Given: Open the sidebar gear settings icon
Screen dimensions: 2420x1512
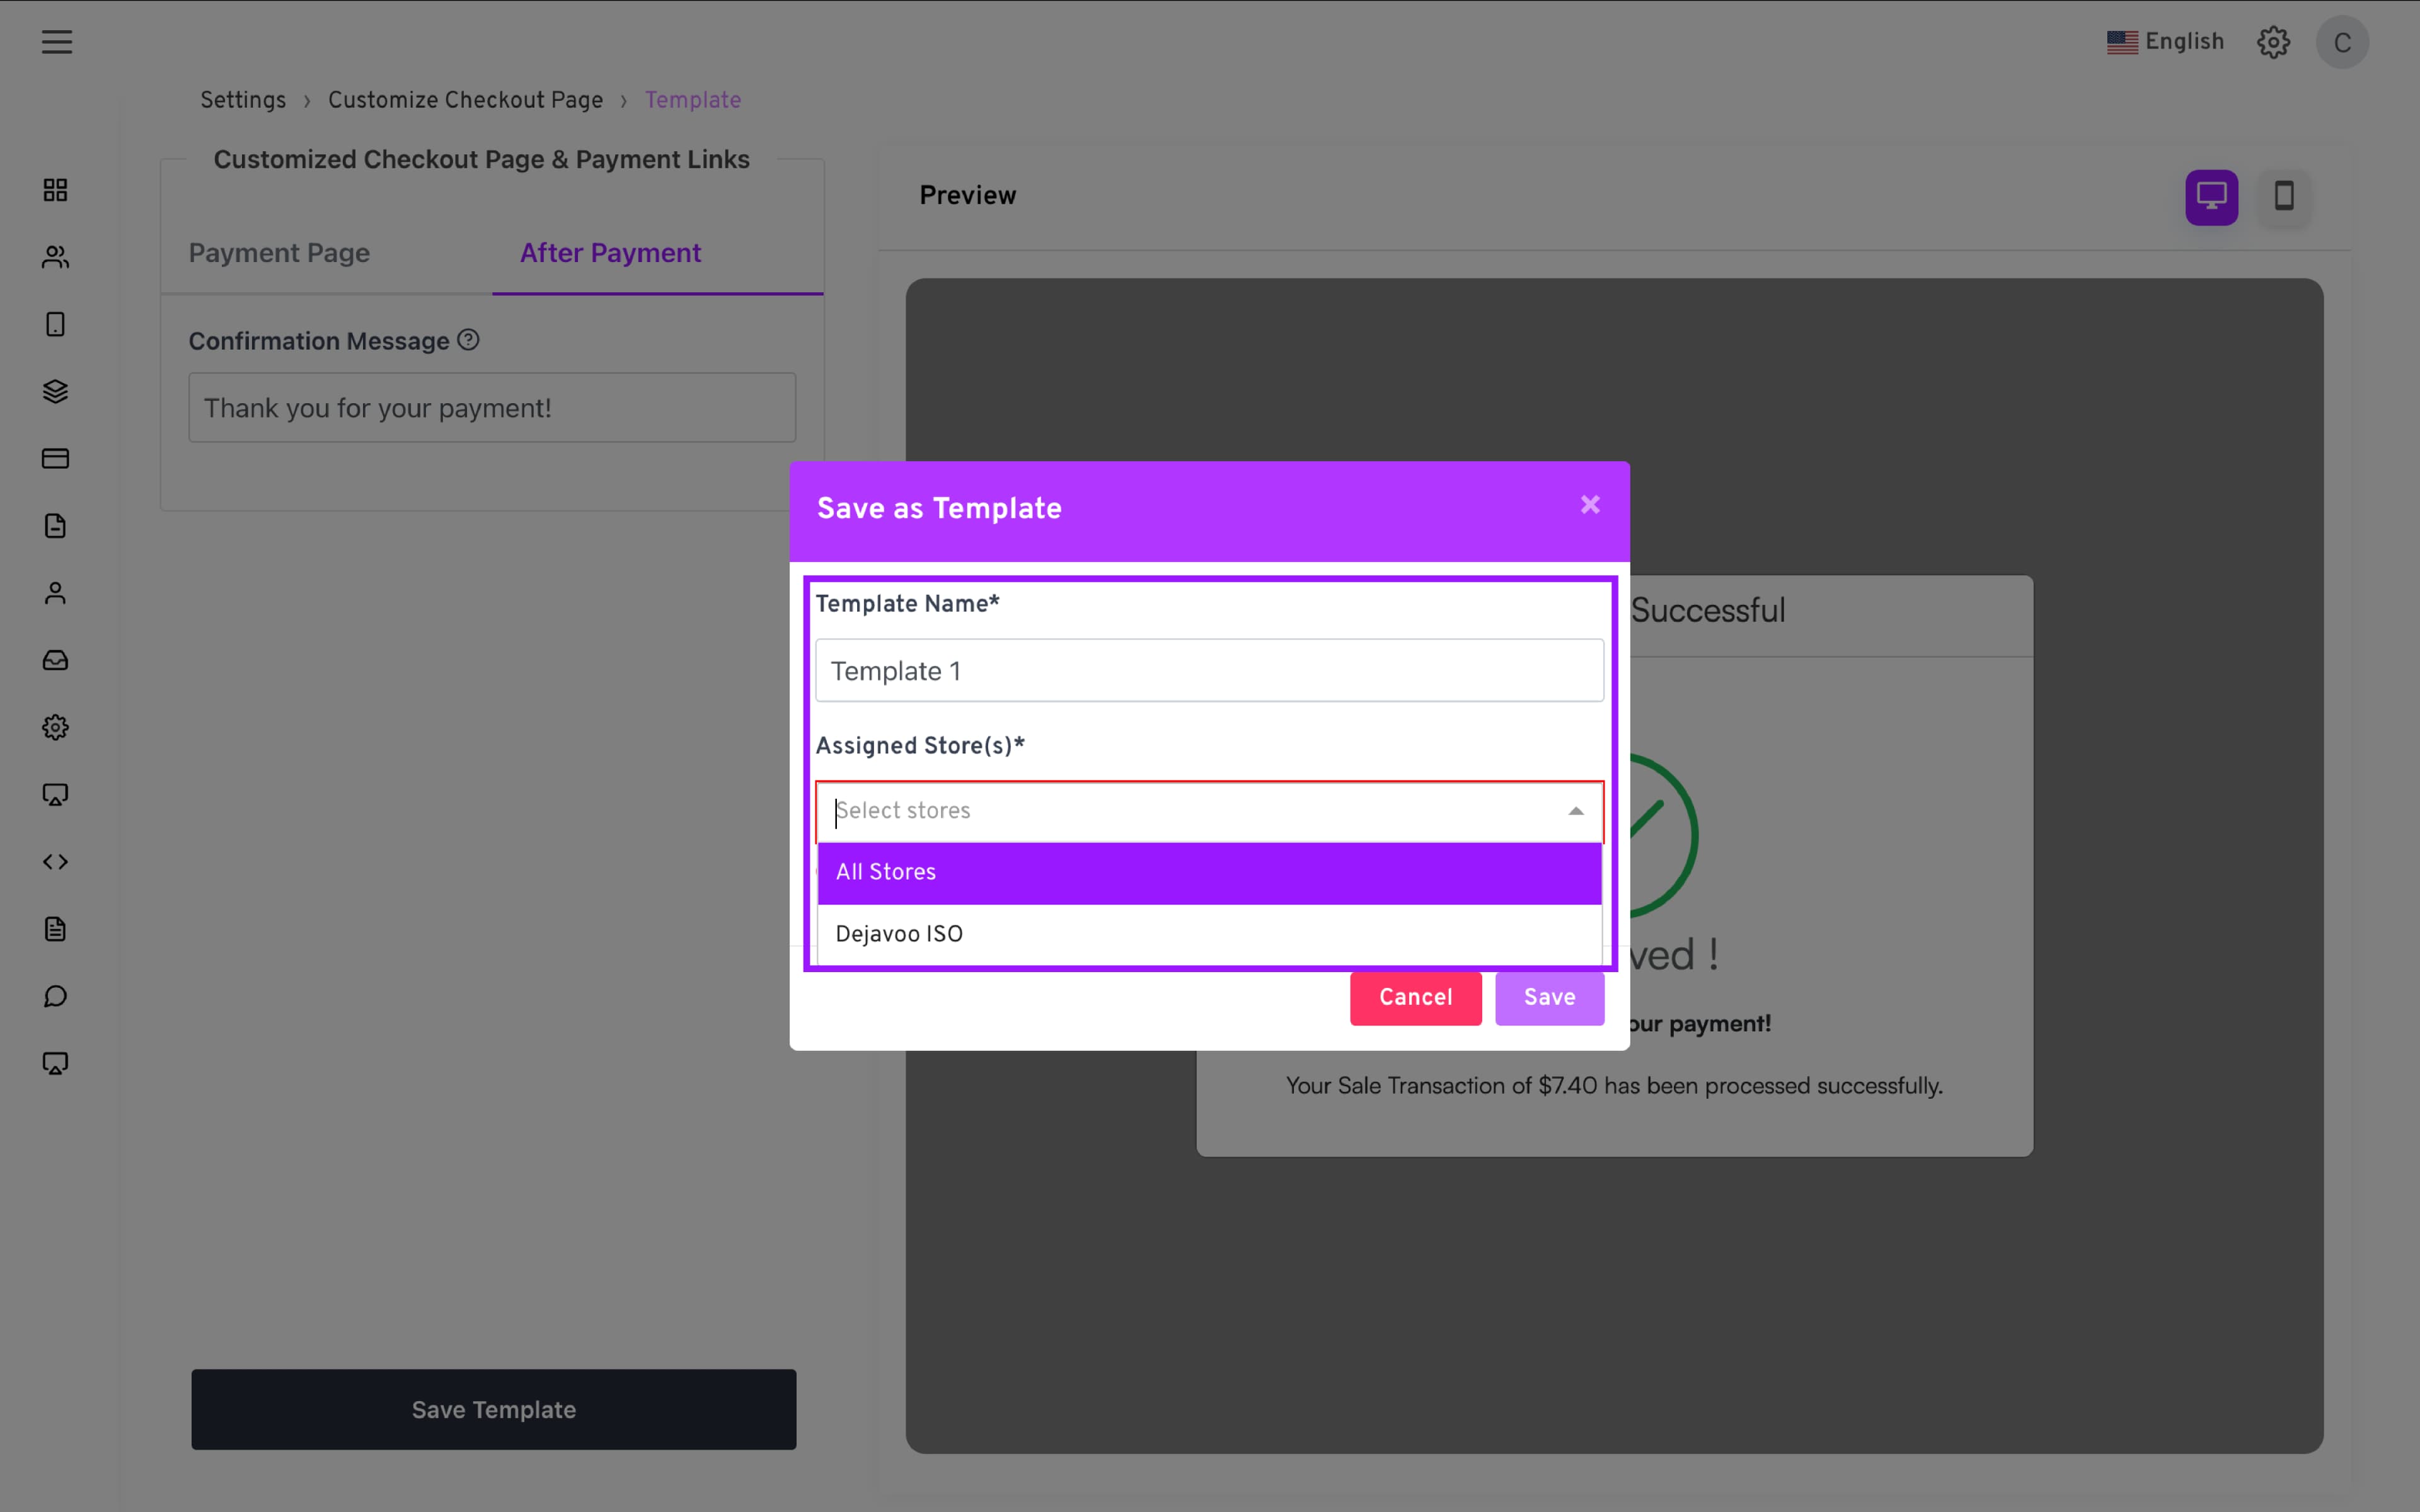Looking at the screenshot, I should 55,727.
